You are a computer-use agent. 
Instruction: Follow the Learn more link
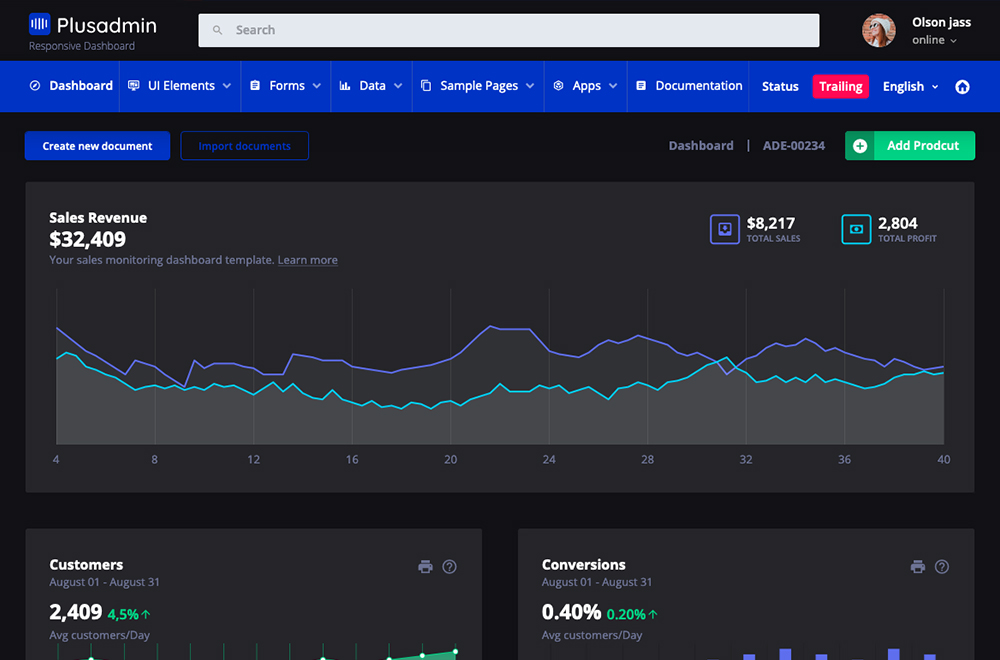(307, 260)
